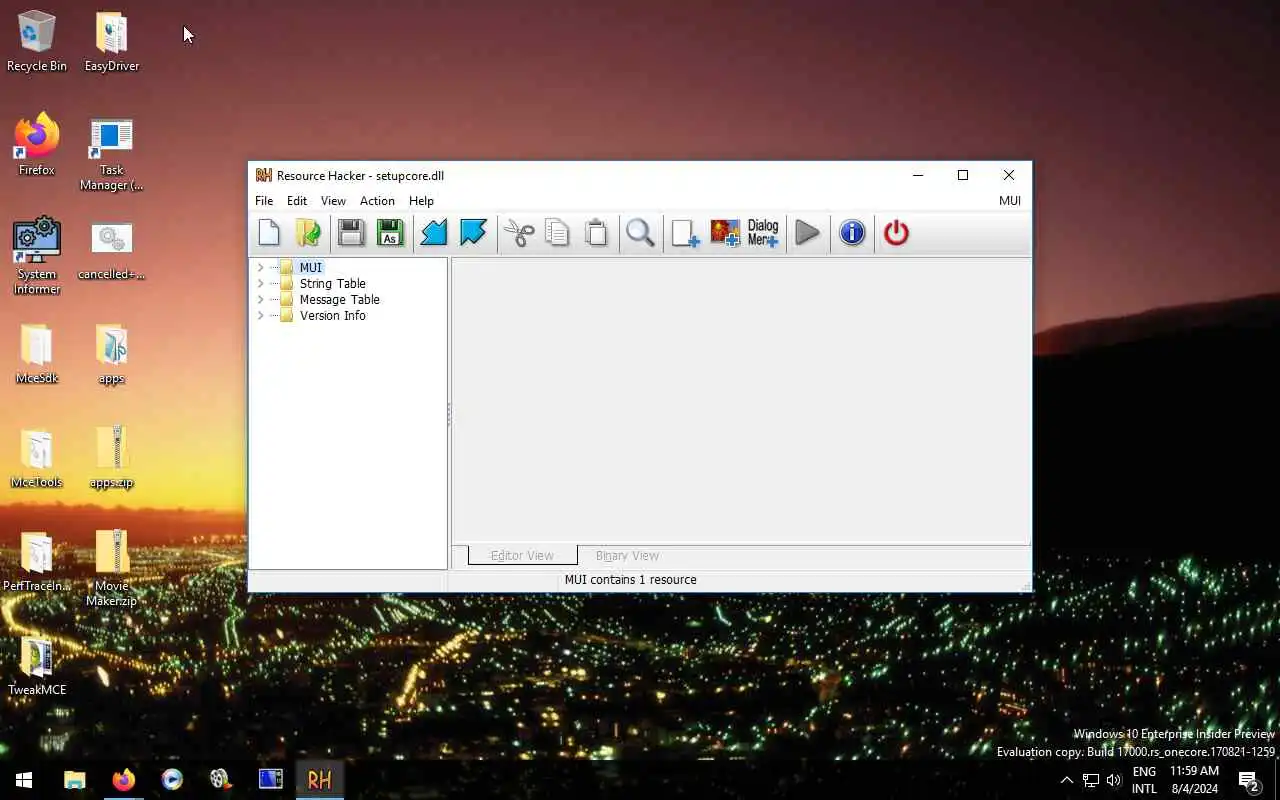Click the blue Open resource arrow icon
The width and height of the screenshot is (1280, 800).
click(x=434, y=233)
